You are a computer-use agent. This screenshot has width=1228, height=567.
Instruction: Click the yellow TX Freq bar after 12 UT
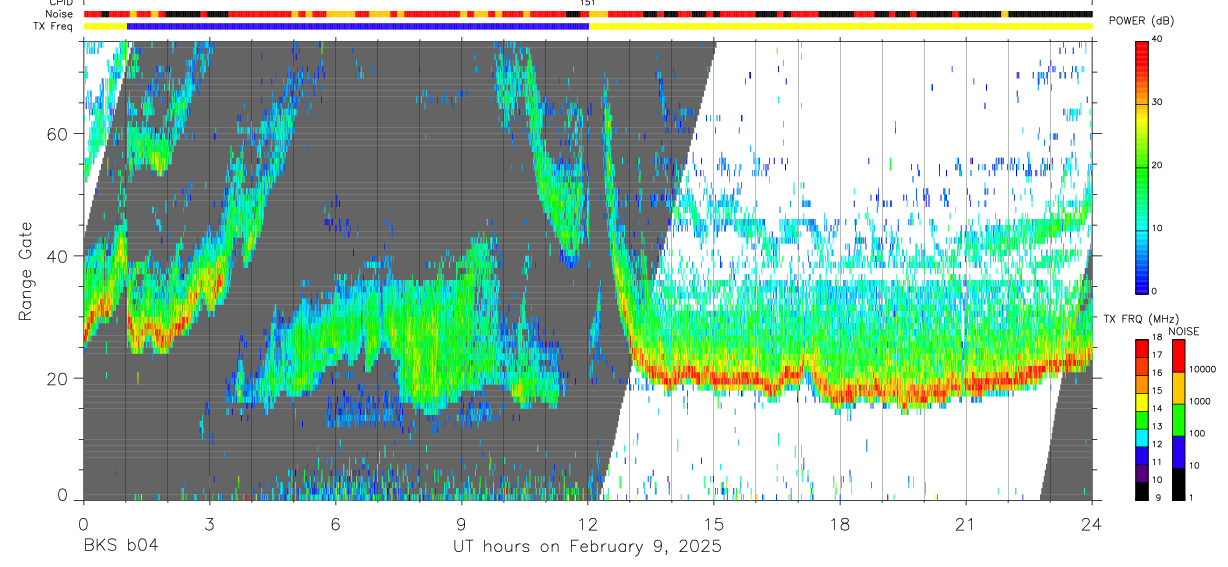(x=840, y=26)
